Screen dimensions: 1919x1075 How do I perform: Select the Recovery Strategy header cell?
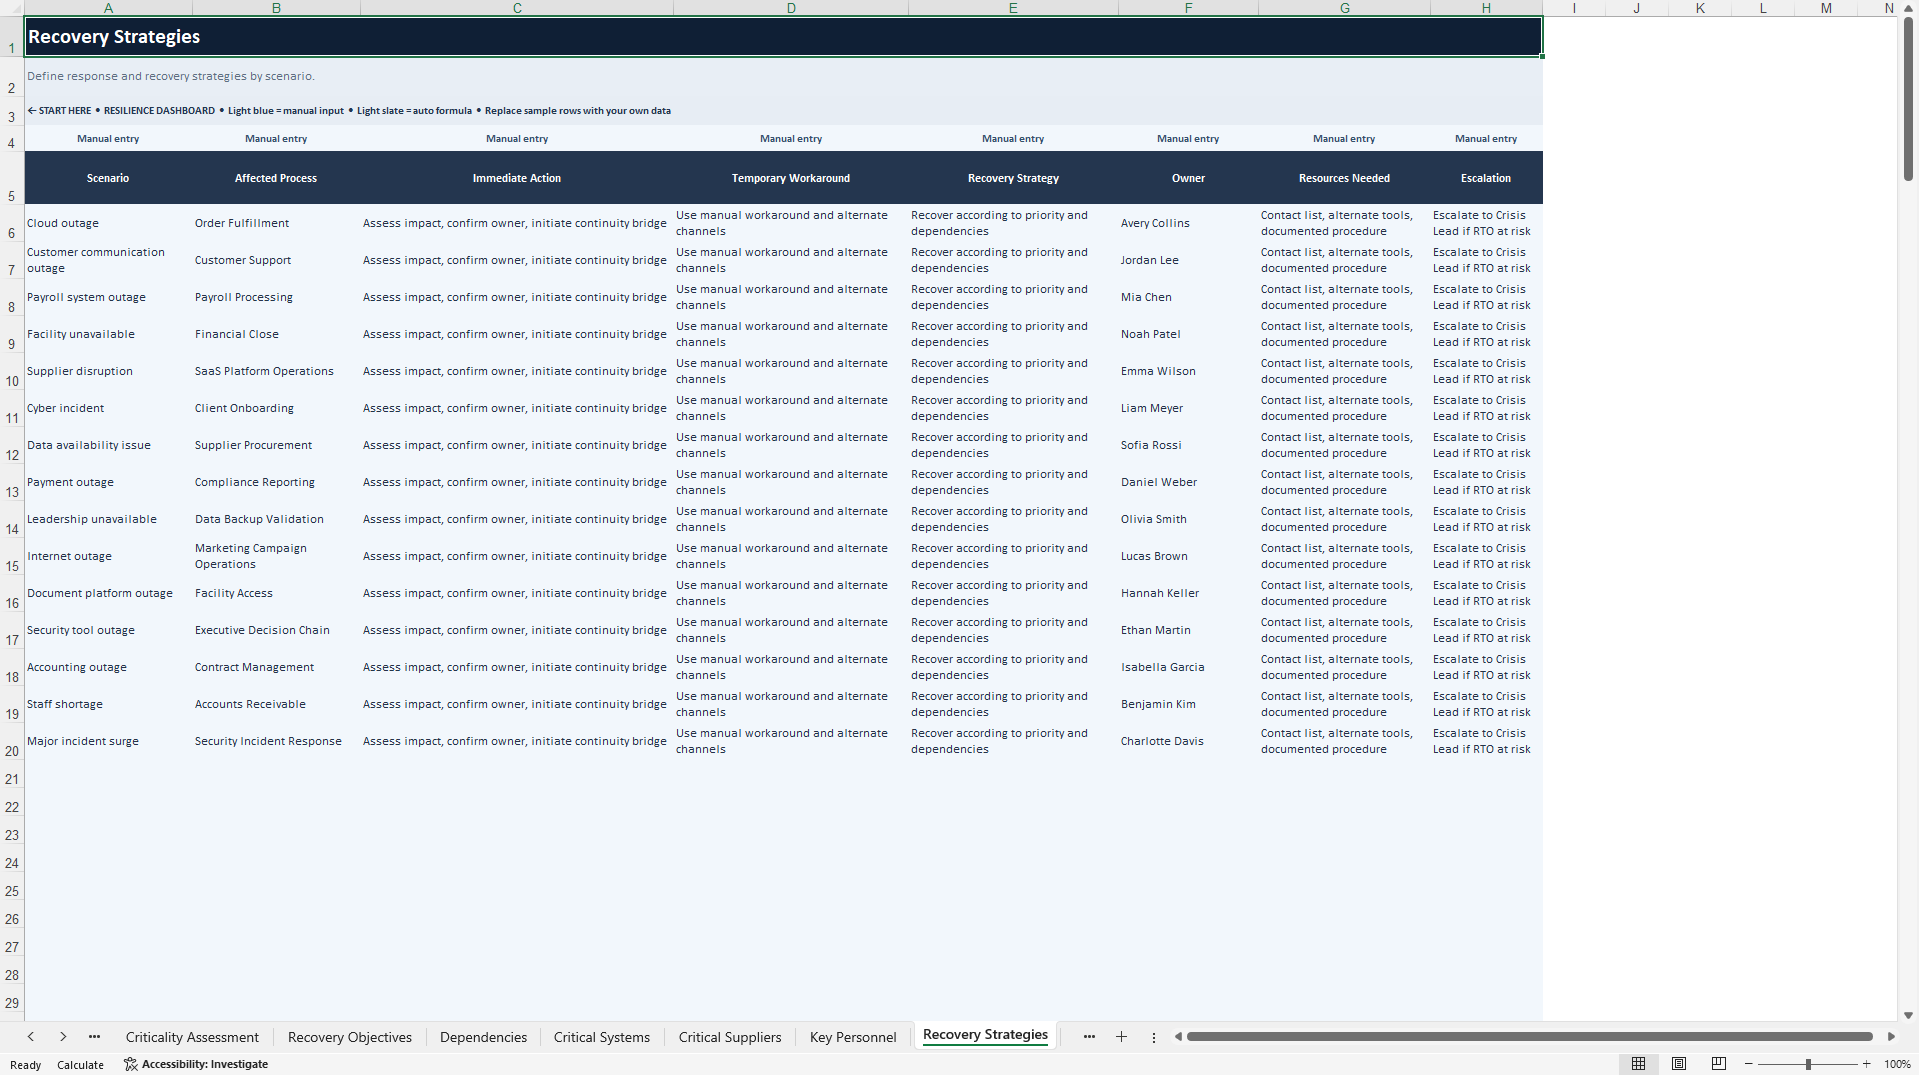point(1013,178)
